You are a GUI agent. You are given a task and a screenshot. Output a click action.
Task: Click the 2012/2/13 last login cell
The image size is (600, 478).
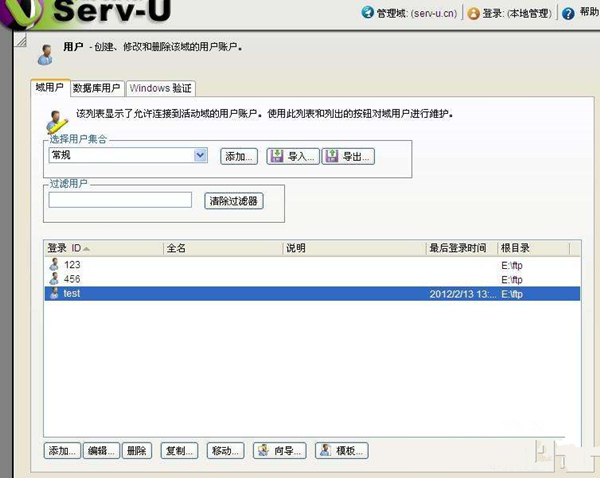point(462,294)
